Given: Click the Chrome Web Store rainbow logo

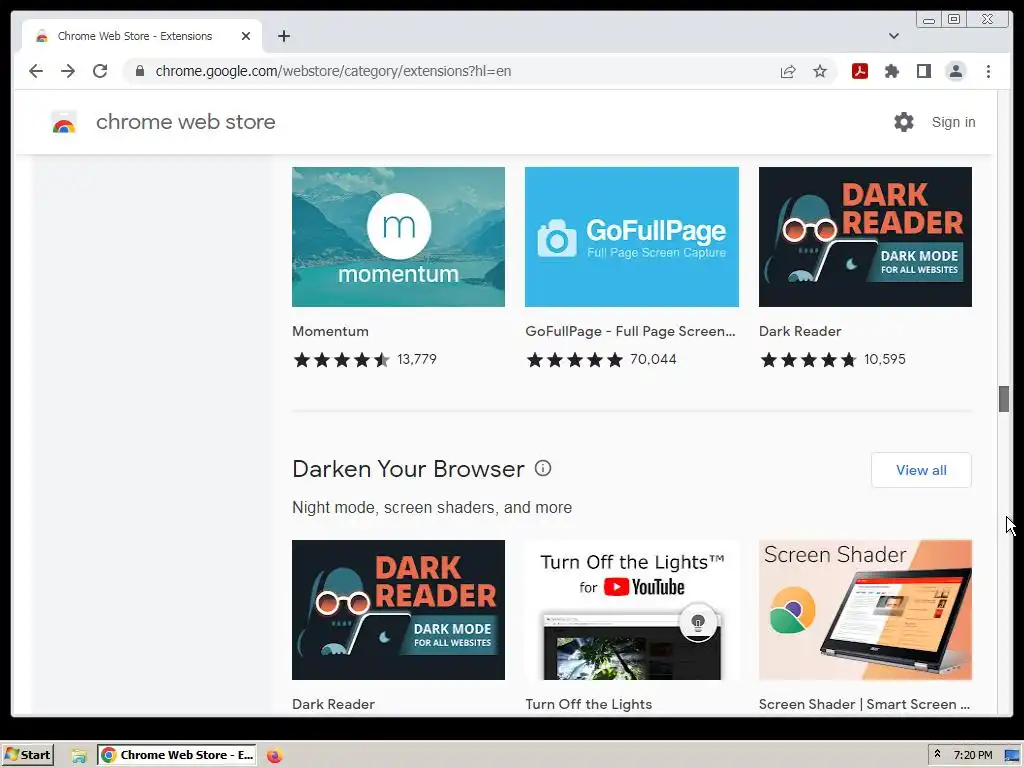Looking at the screenshot, I should pos(64,122).
